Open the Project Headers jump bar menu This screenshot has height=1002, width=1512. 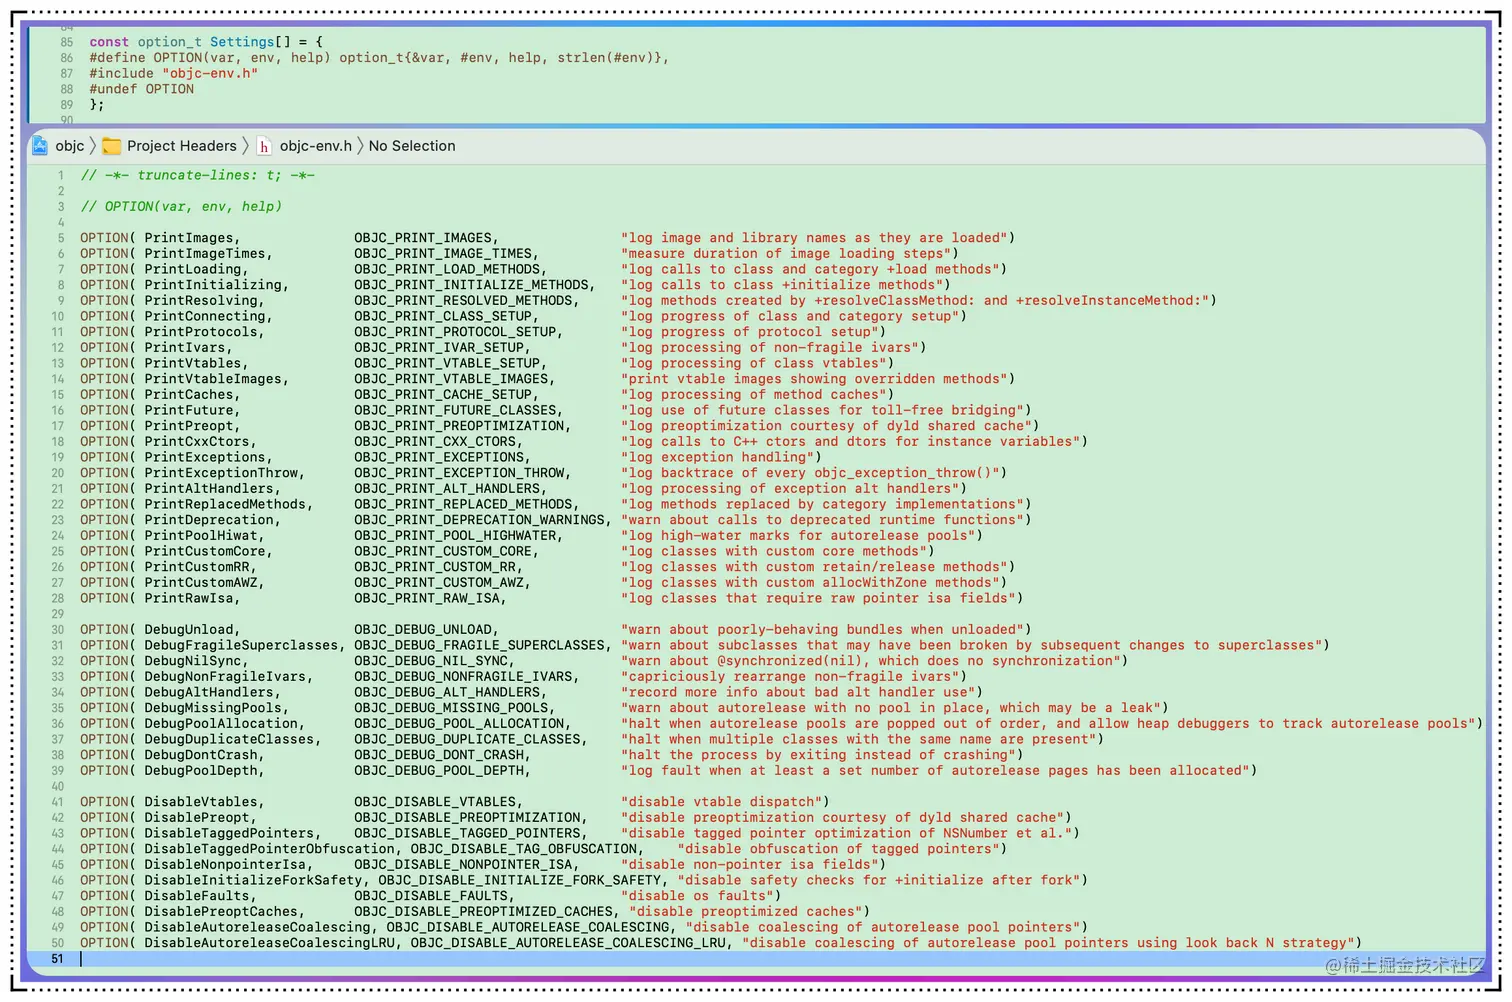click(x=182, y=146)
